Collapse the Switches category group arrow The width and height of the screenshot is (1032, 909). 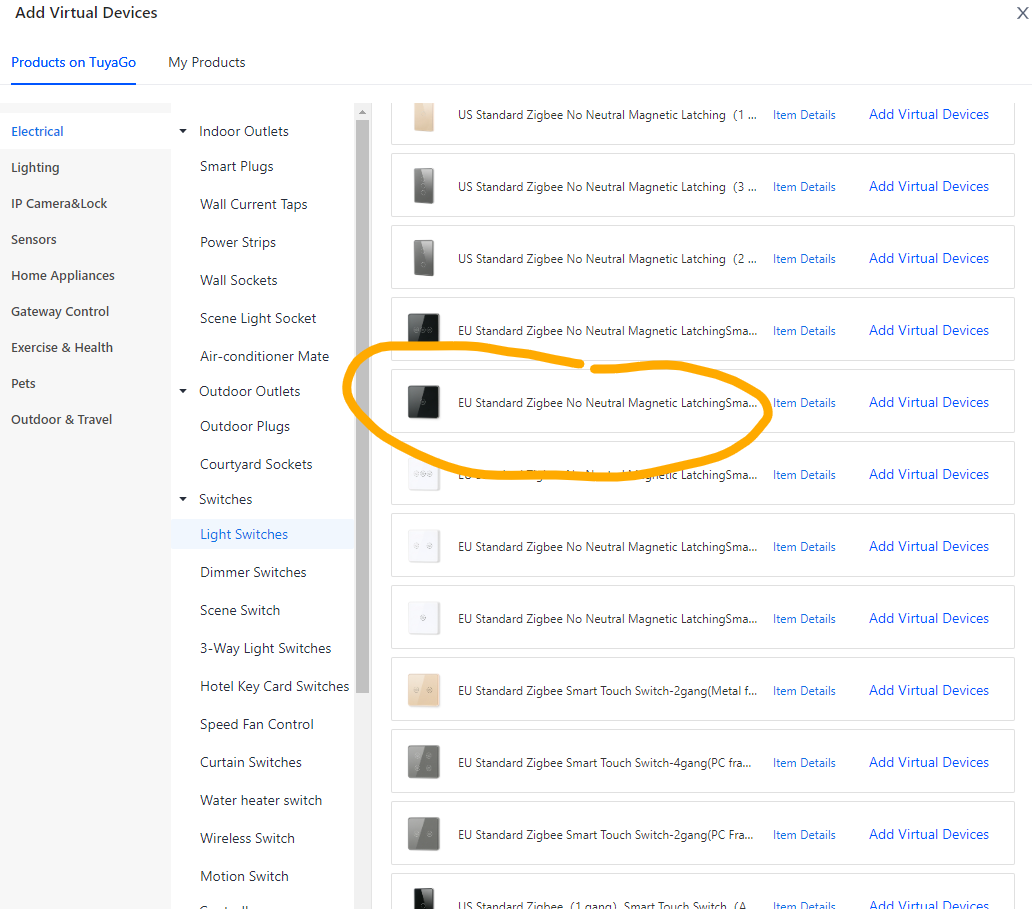[183, 499]
